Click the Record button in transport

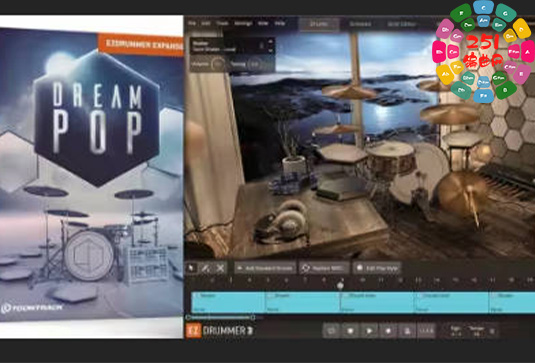click(x=388, y=331)
